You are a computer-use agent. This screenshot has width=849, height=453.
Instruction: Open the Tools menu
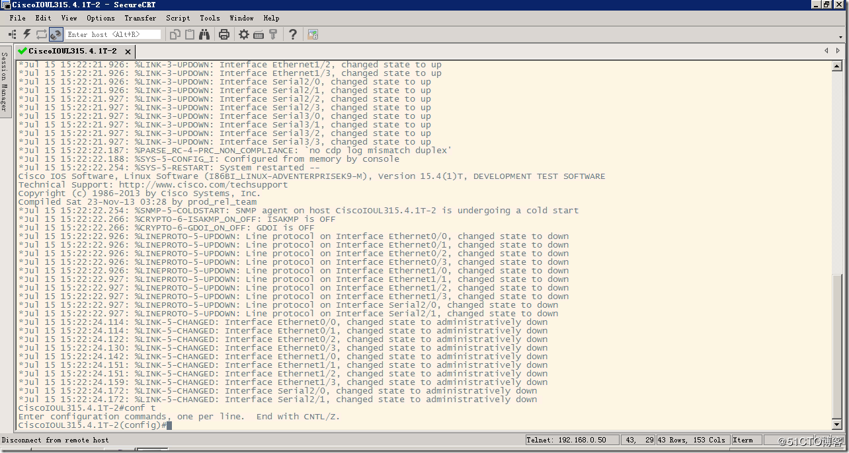click(210, 18)
